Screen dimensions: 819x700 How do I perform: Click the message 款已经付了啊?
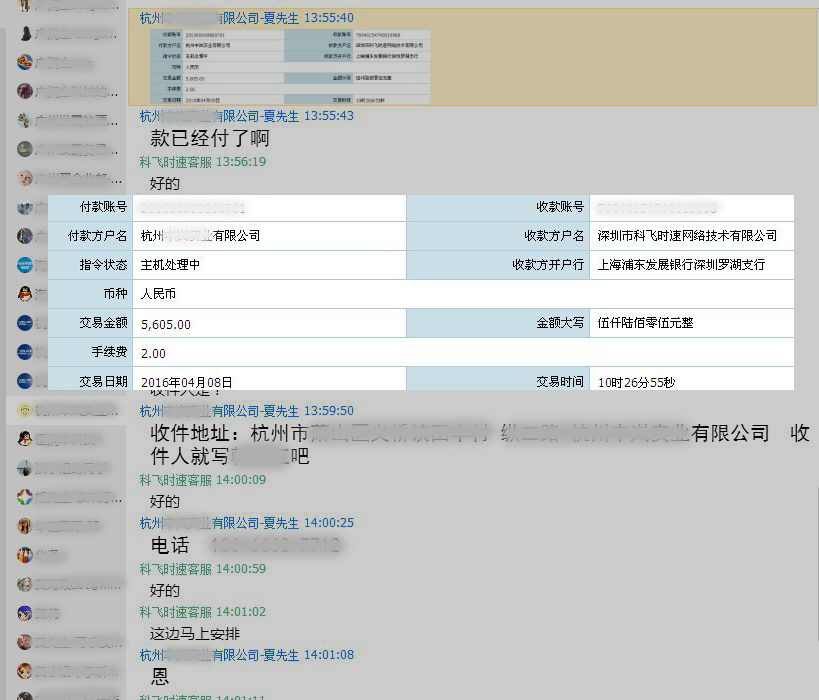pos(210,139)
